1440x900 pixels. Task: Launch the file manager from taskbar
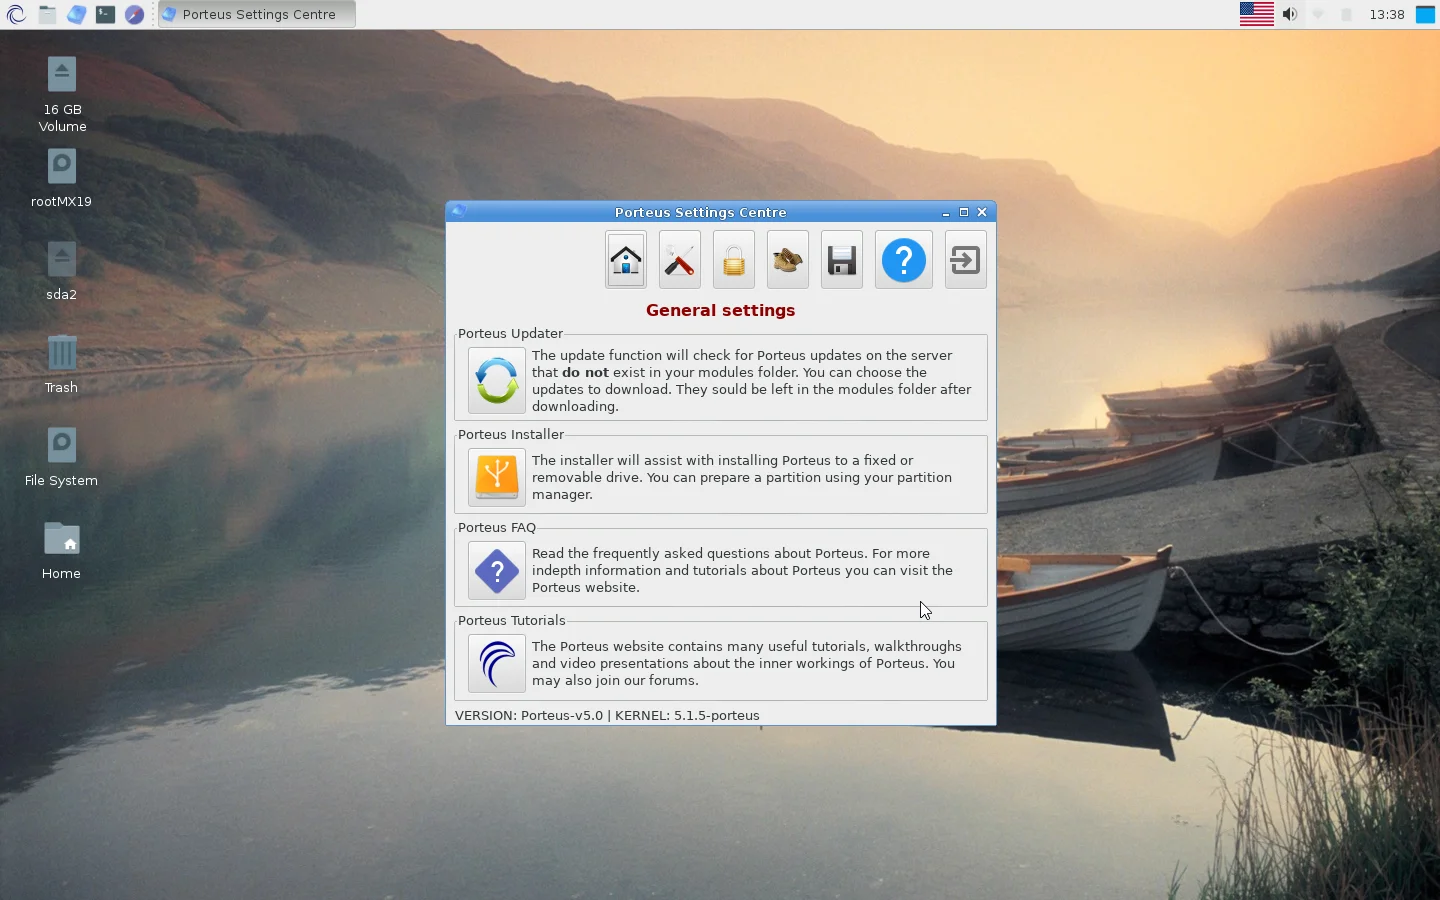47,14
